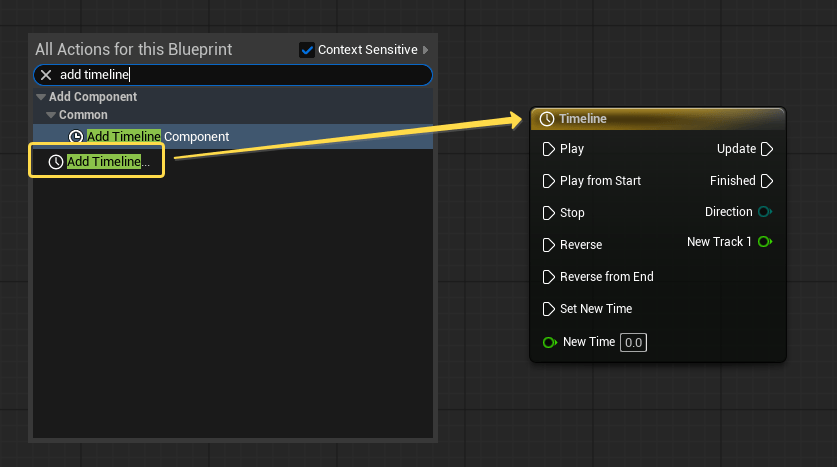Toggle the Context Sensitive checkbox

307,50
